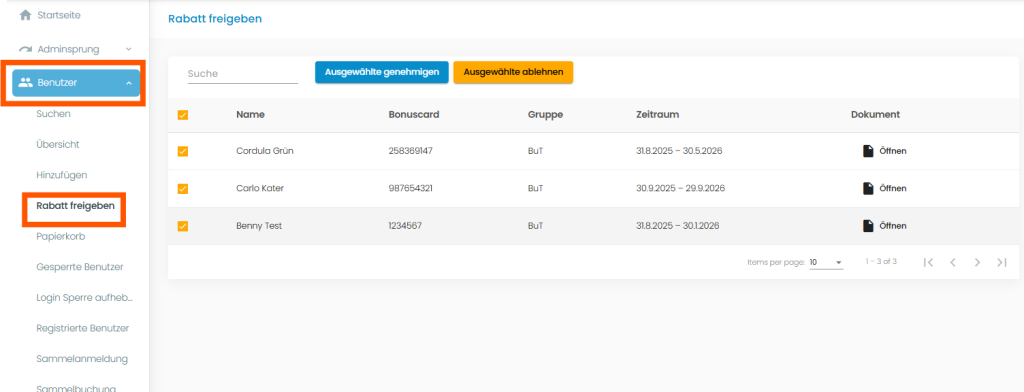Select Suchen in the sidebar

click(x=54, y=114)
